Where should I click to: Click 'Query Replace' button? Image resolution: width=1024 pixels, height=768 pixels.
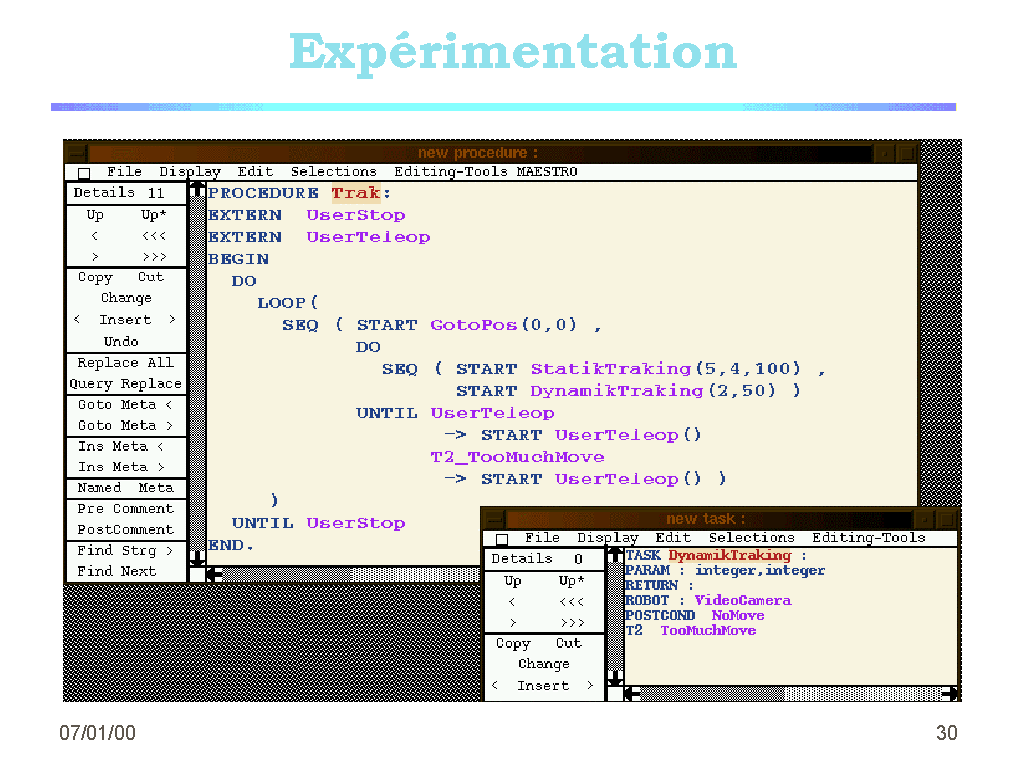click(x=126, y=384)
